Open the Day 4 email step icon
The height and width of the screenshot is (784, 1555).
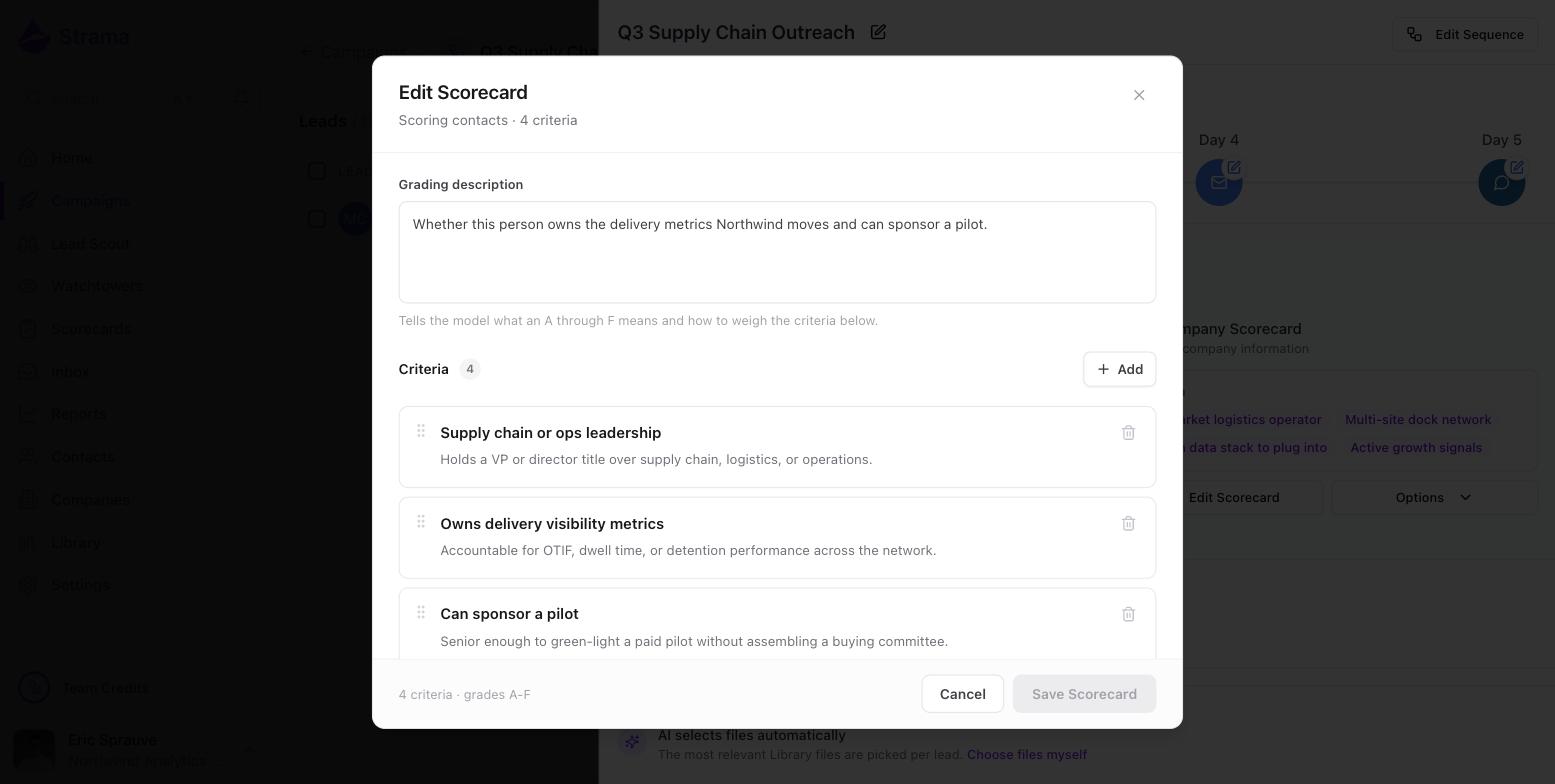click(1219, 182)
